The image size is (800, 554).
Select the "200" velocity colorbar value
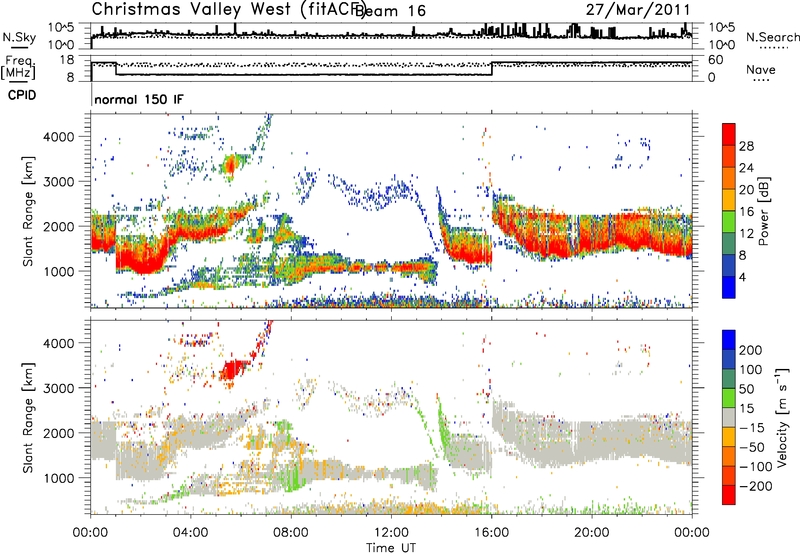tap(751, 350)
